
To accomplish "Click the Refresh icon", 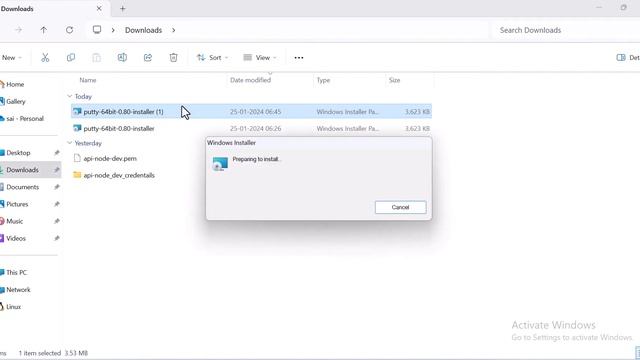I will tap(69, 30).
